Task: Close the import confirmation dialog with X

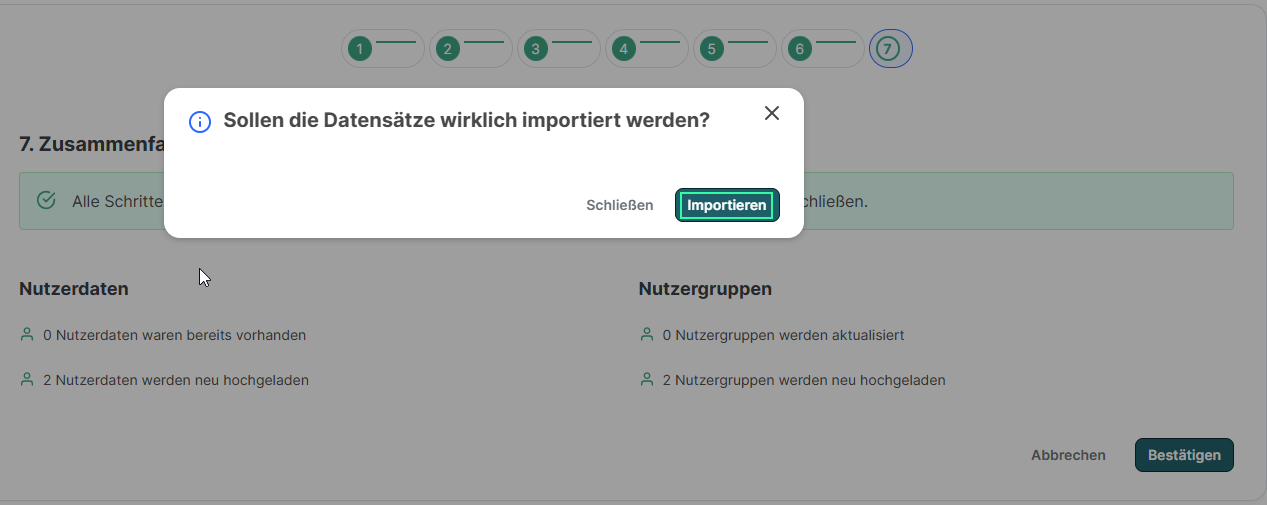Action: pyautogui.click(x=771, y=113)
